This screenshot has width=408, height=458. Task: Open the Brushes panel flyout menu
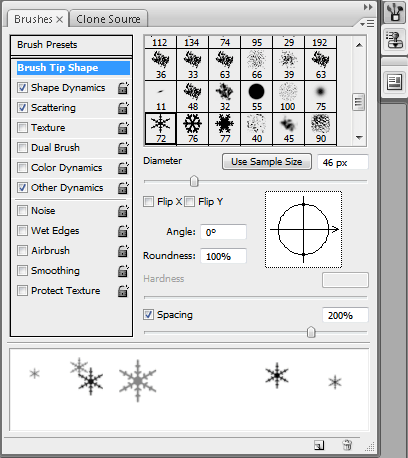coord(367,24)
